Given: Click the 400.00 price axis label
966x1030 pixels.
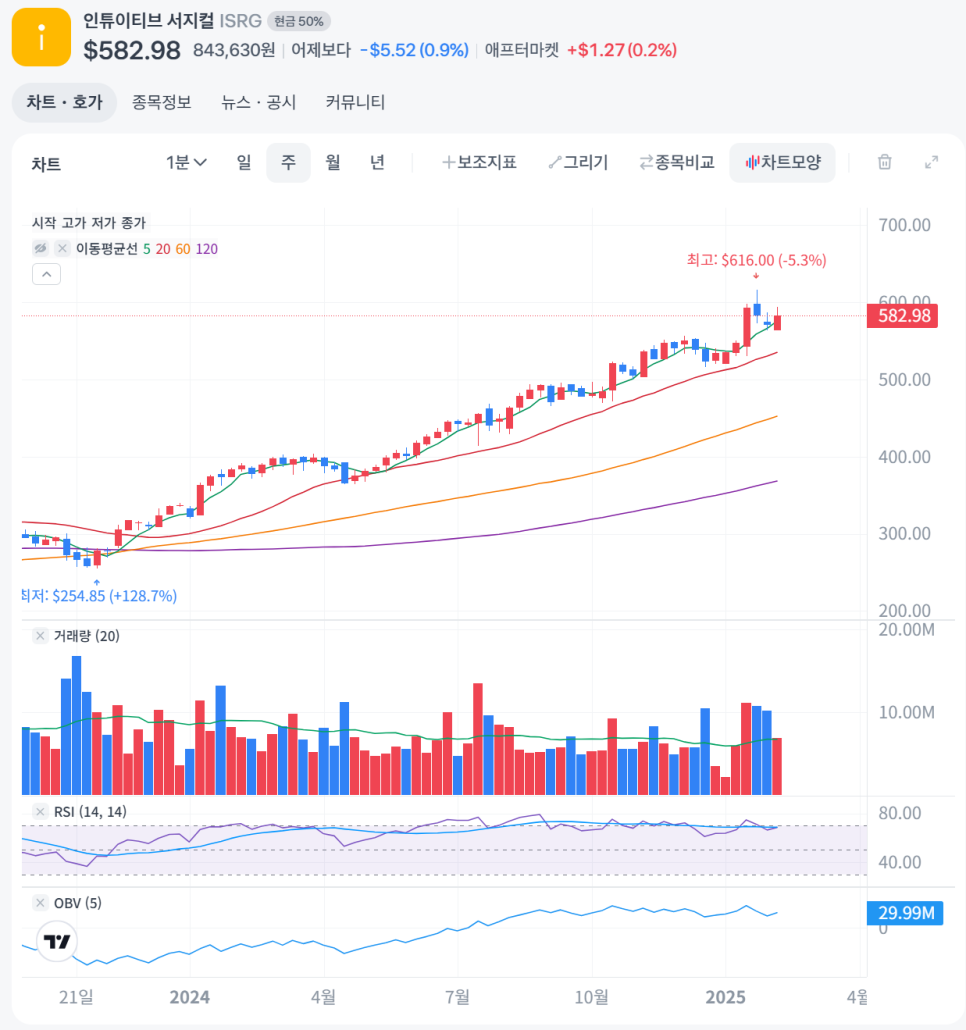Looking at the screenshot, I should (x=905, y=457).
